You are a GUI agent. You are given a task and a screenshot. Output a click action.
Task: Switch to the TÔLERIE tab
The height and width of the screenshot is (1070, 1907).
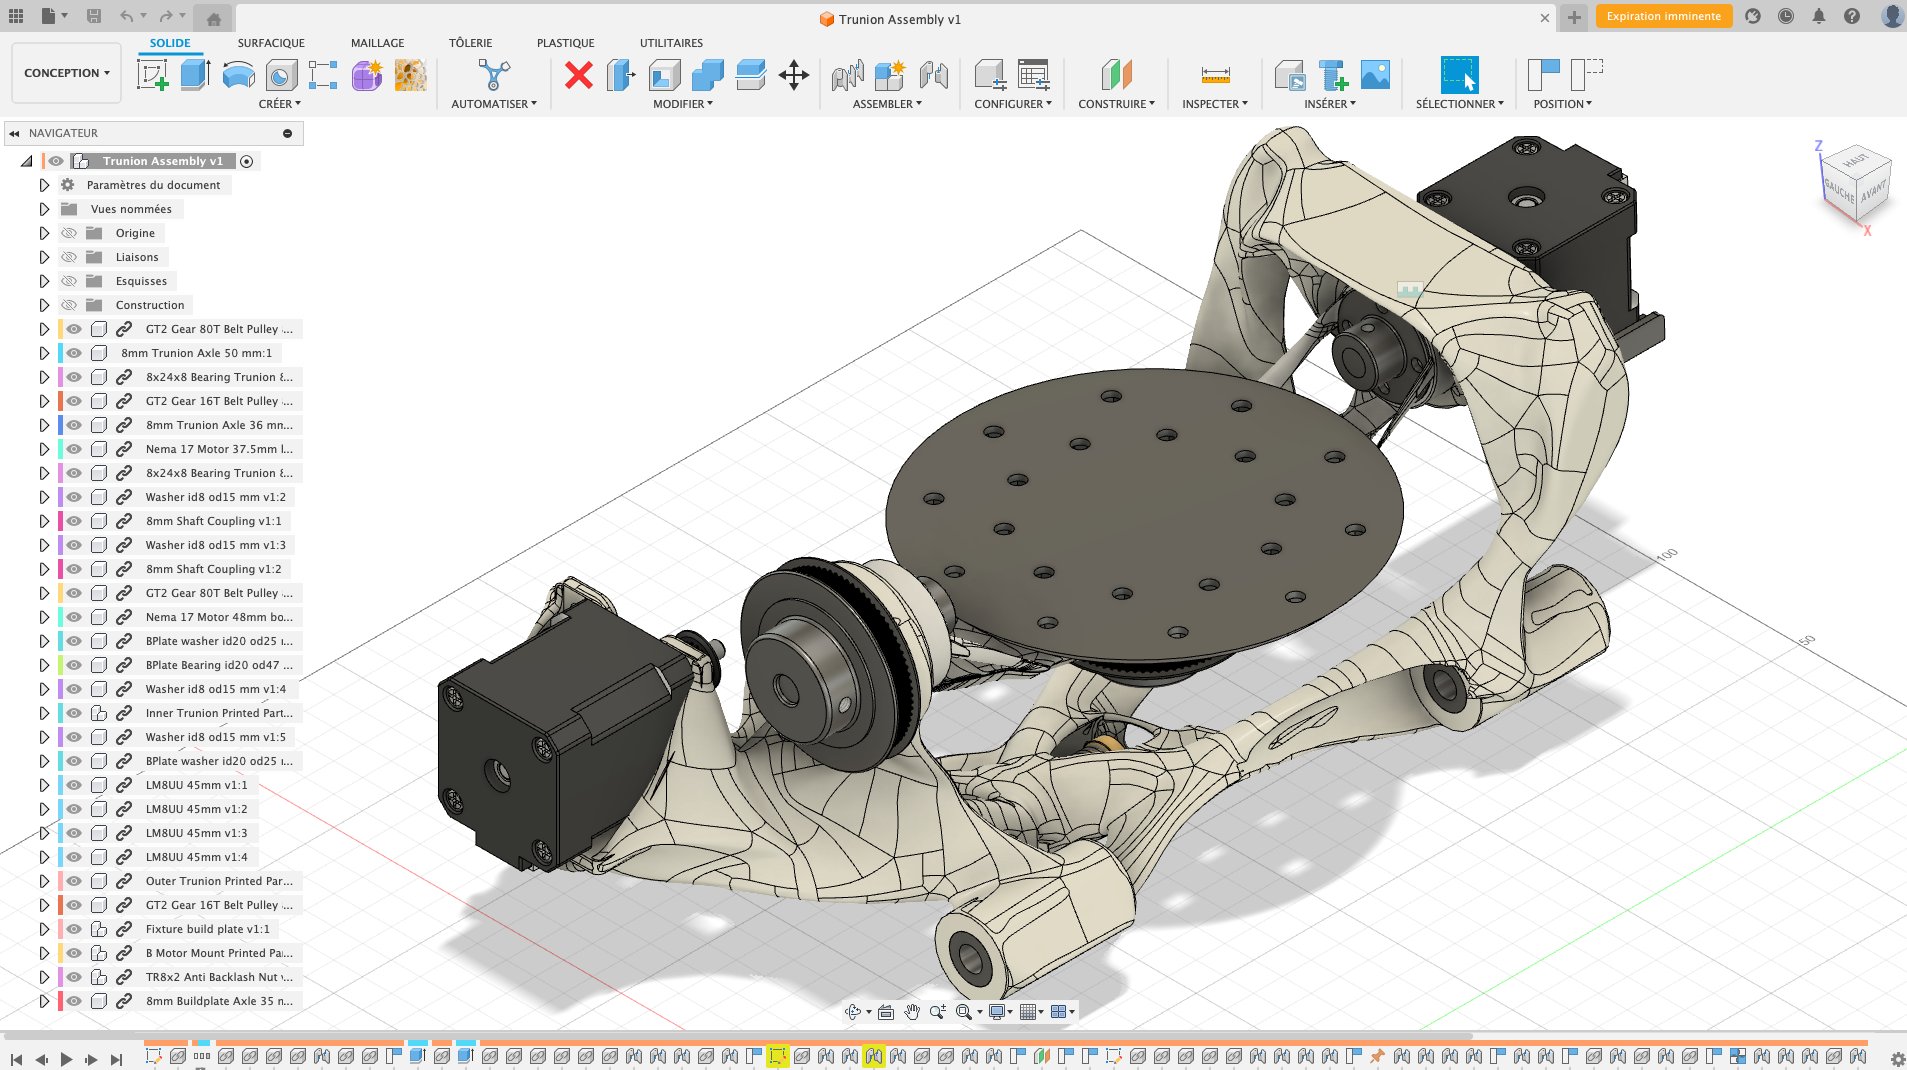click(x=470, y=42)
